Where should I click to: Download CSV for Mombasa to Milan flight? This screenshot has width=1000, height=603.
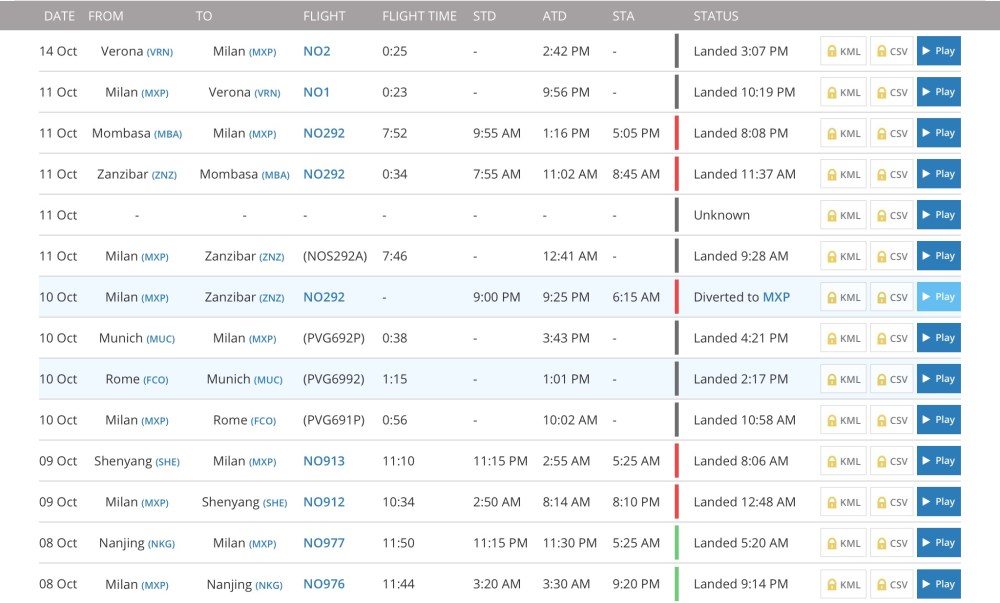coord(891,133)
